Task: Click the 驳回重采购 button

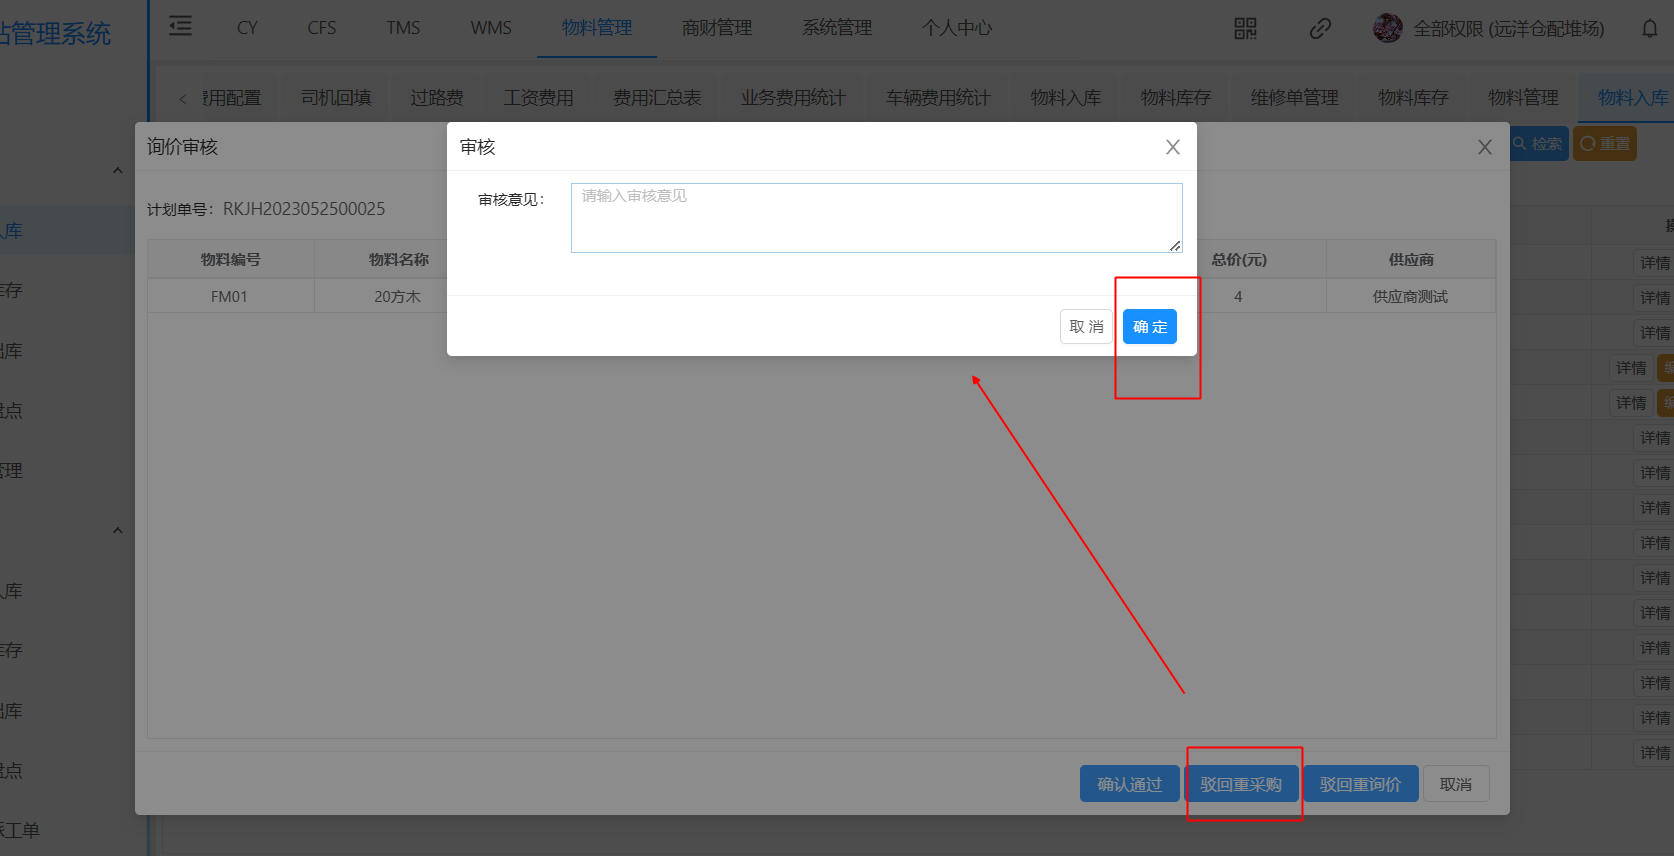Action: coord(1241,784)
